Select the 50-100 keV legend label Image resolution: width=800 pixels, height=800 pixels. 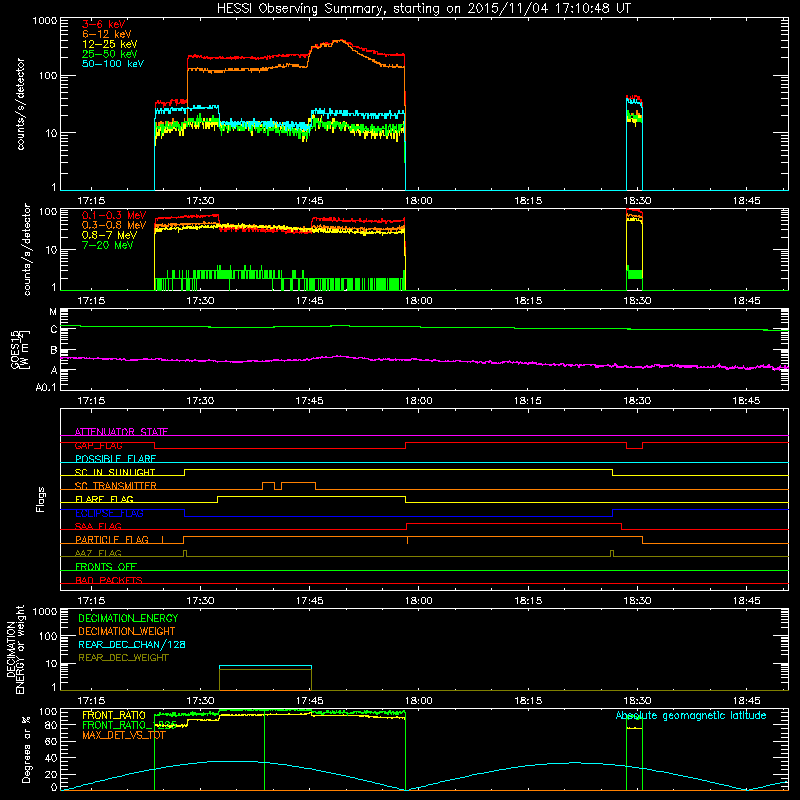pyautogui.click(x=113, y=64)
